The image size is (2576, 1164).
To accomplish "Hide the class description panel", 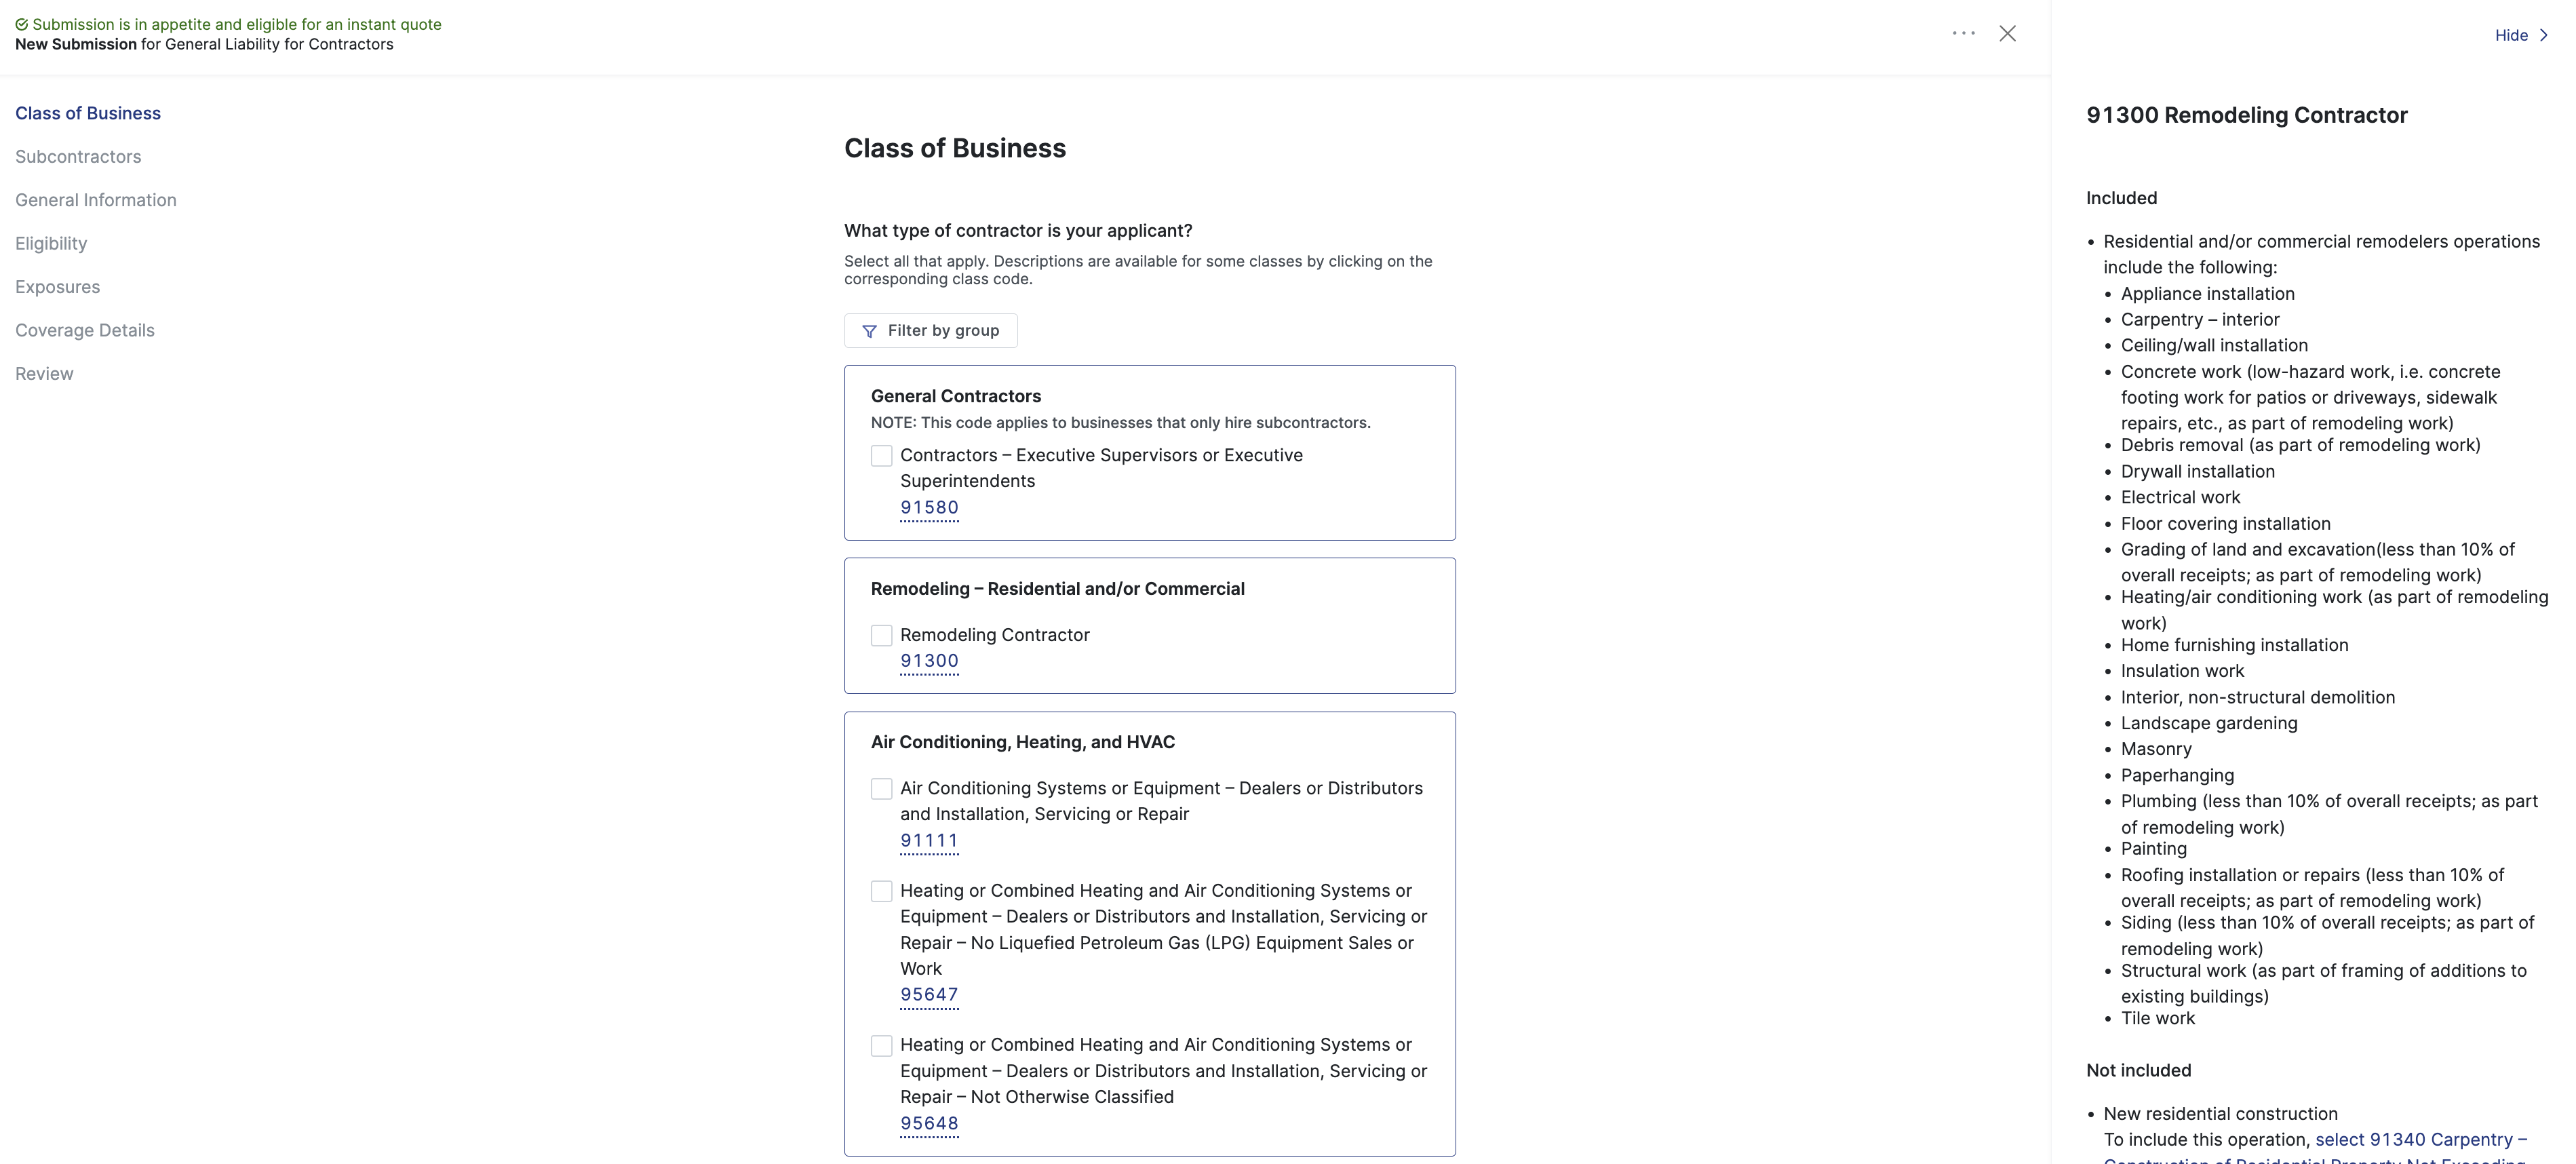I will pyautogui.click(x=2510, y=35).
